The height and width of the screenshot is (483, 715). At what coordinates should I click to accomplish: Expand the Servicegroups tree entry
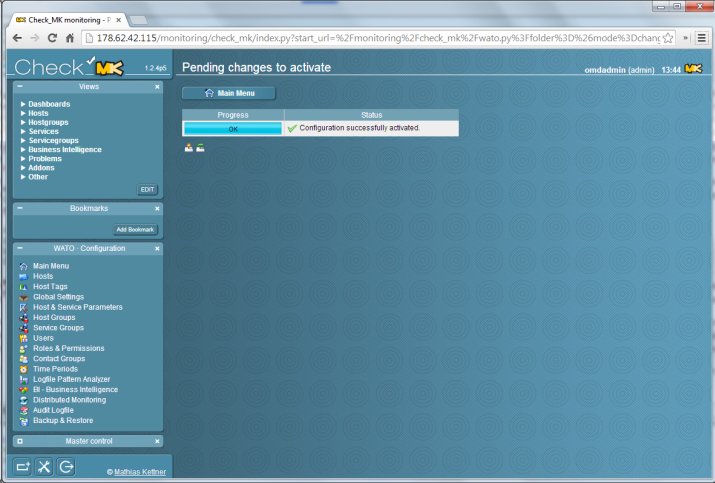point(23,140)
